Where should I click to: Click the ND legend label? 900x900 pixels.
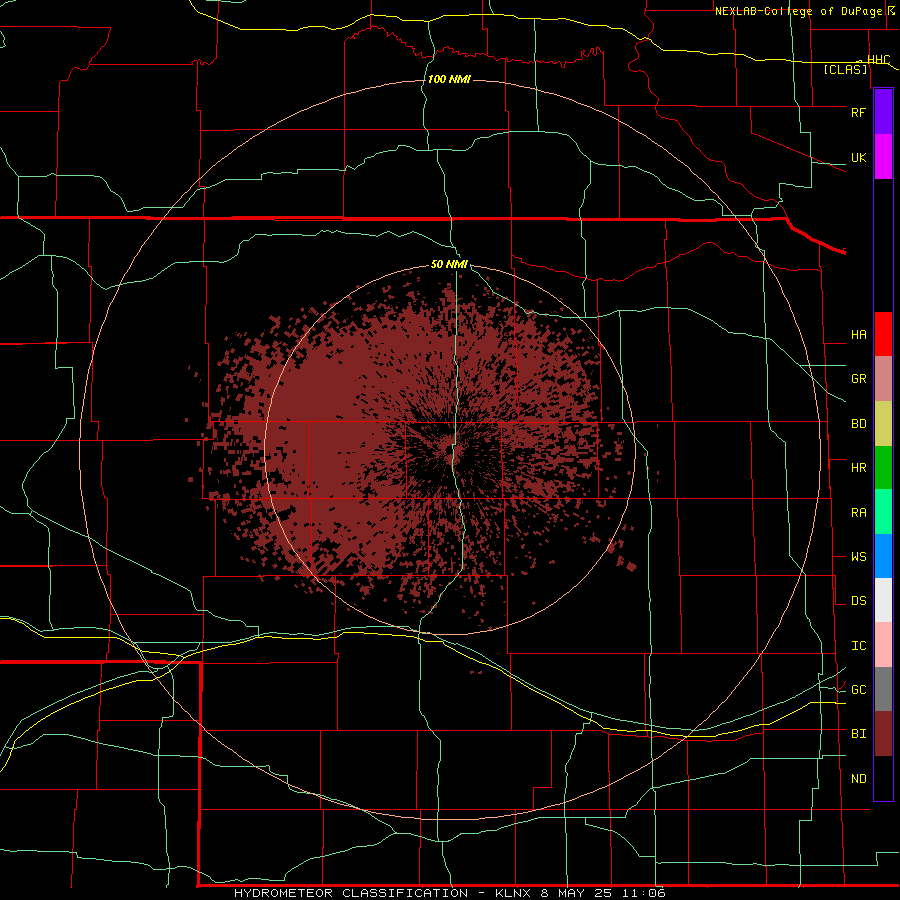tap(858, 779)
